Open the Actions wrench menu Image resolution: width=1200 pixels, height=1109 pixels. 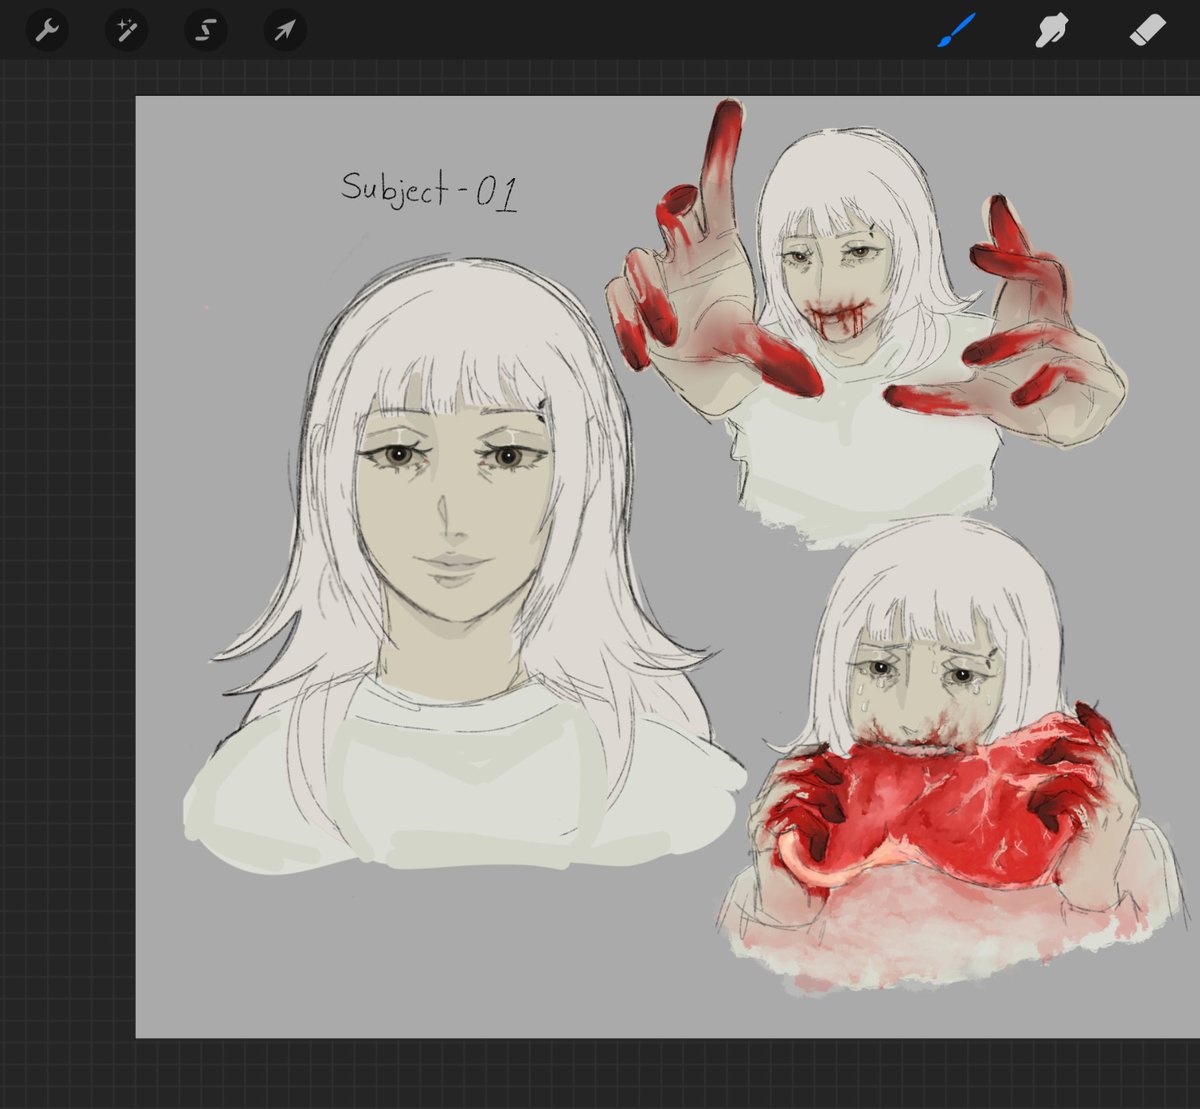click(x=47, y=31)
